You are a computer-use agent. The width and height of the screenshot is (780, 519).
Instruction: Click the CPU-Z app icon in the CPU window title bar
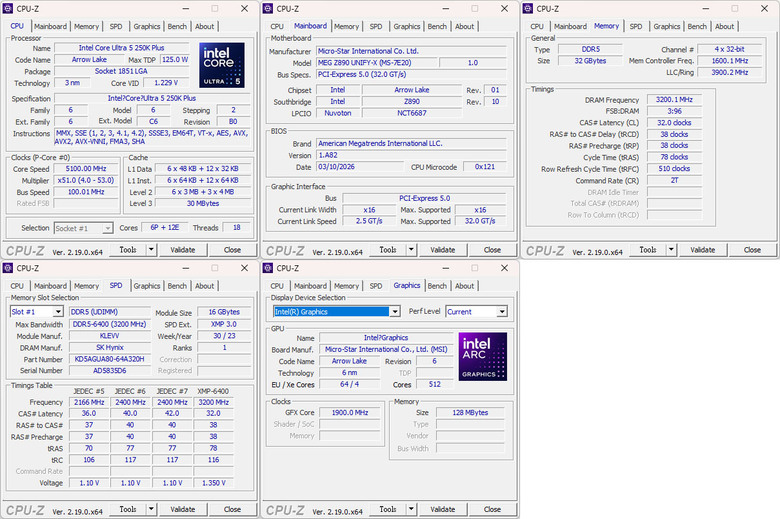point(8,8)
